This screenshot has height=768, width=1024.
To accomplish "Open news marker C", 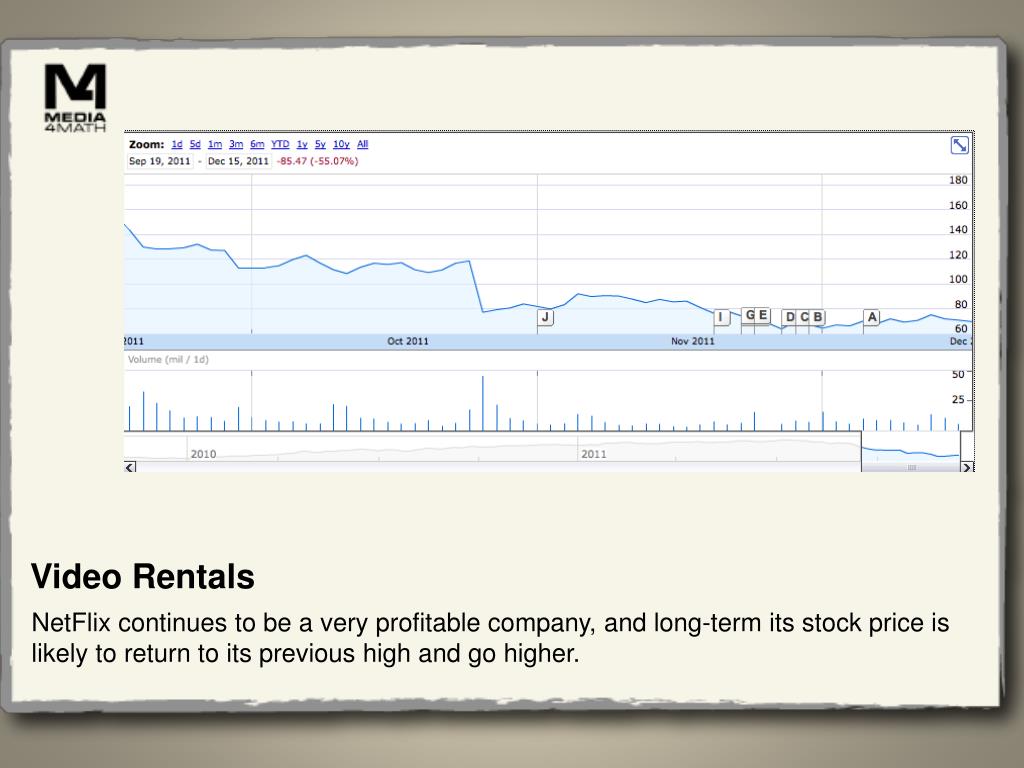I will coord(804,317).
